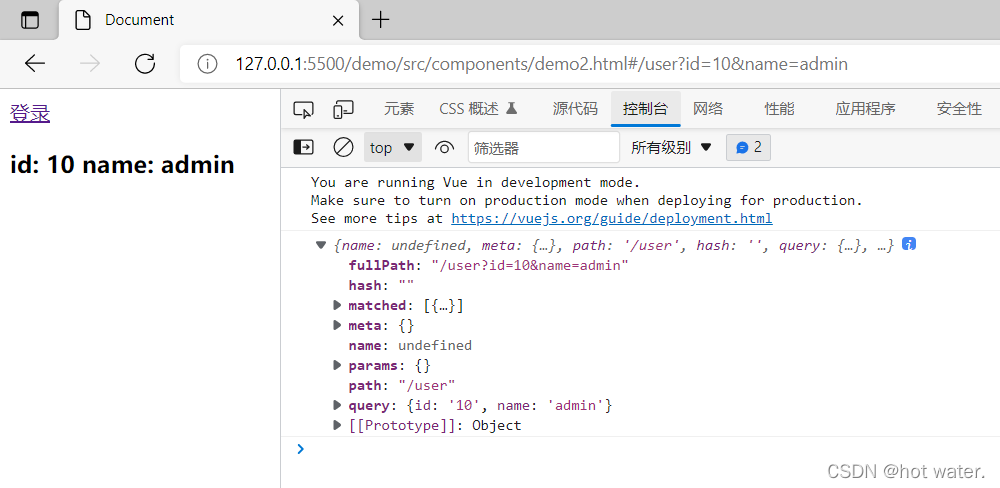This screenshot has width=1000, height=488.
Task: Select the fullPath property value
Action: click(x=529, y=265)
